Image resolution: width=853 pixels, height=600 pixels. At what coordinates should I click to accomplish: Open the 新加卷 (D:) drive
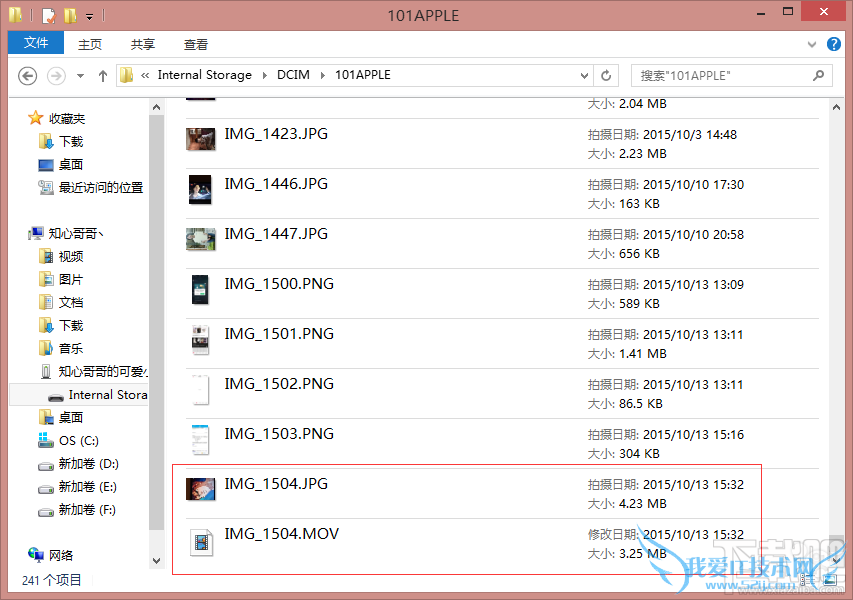(78, 464)
